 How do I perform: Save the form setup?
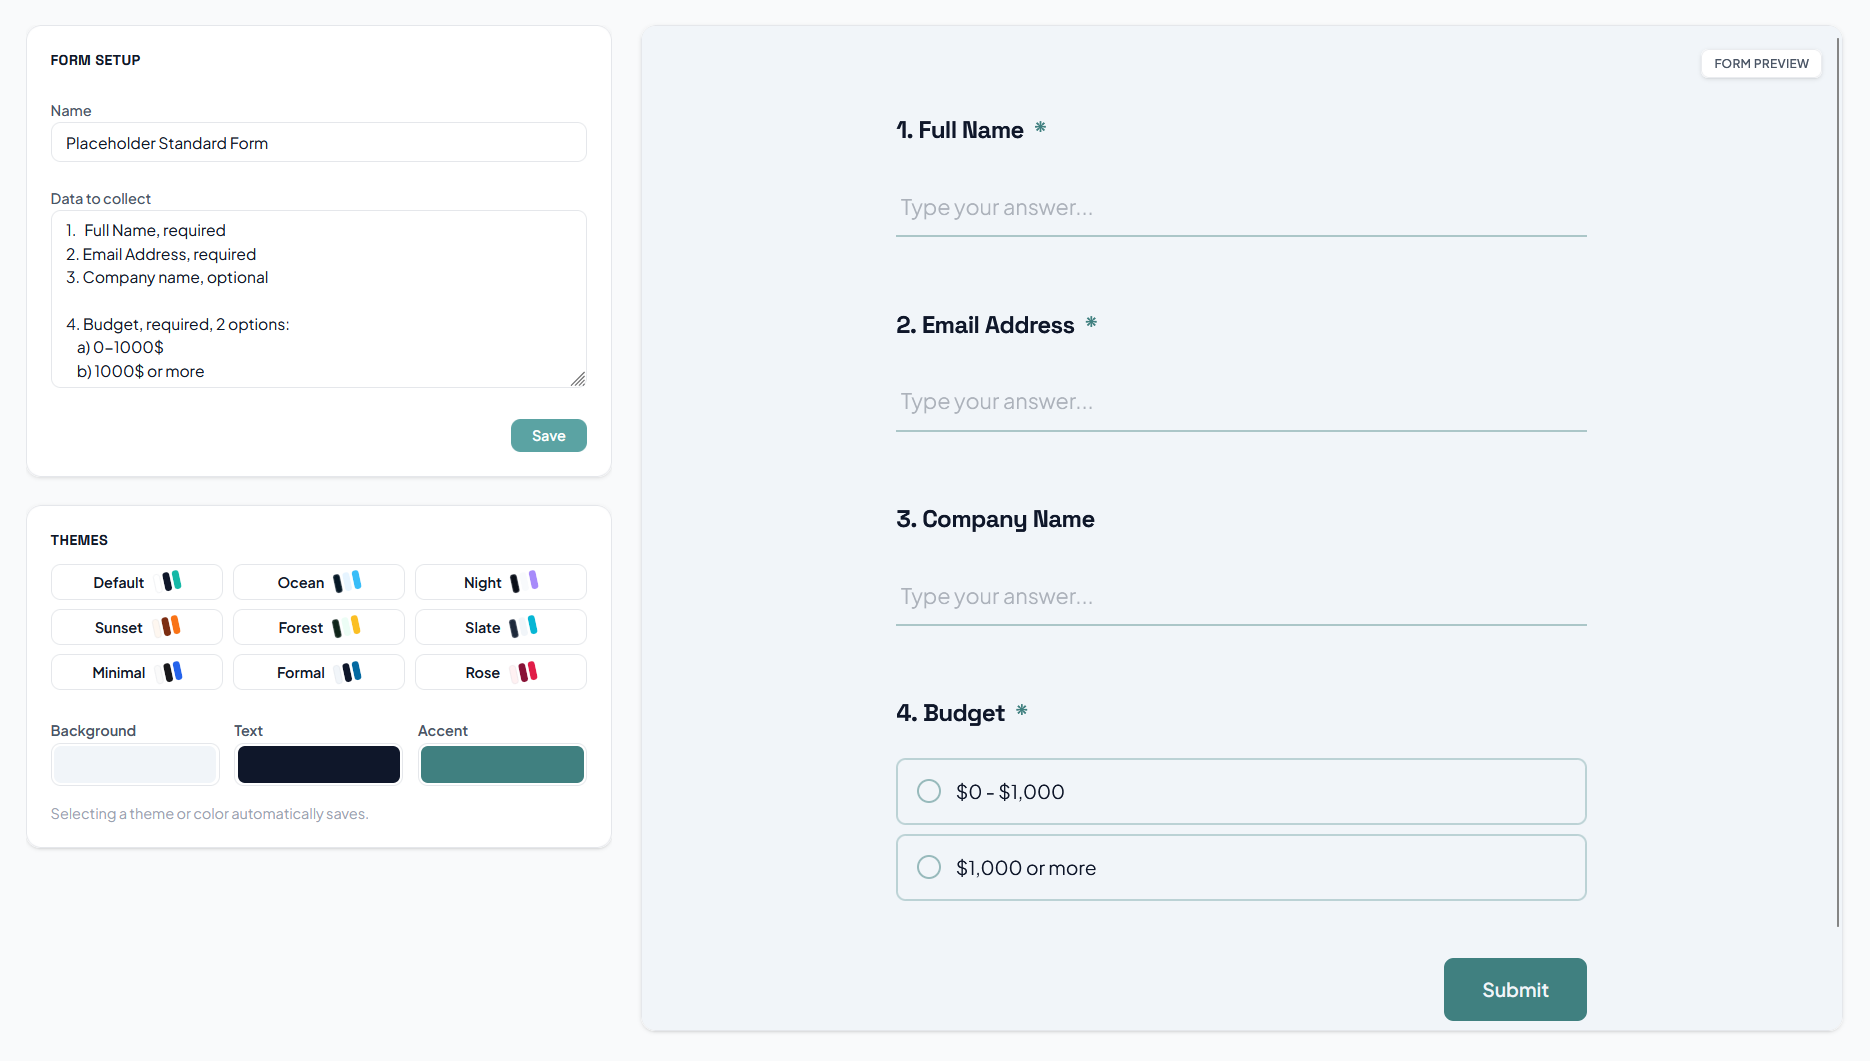[548, 435]
